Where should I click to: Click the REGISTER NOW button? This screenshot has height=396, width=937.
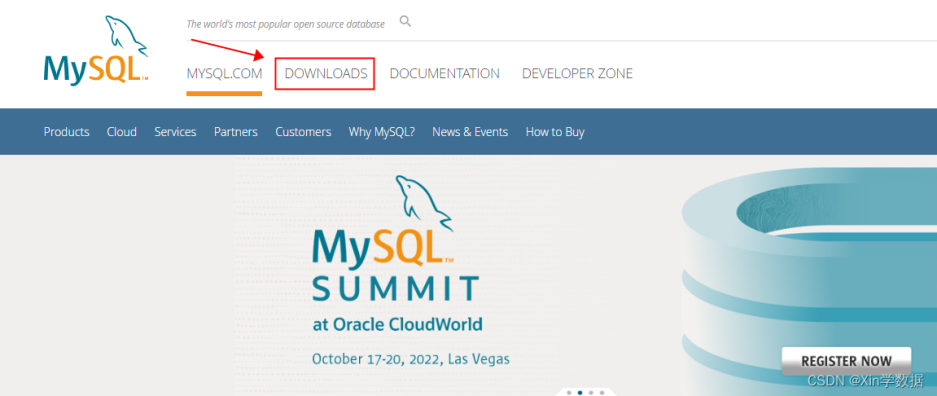click(x=846, y=361)
